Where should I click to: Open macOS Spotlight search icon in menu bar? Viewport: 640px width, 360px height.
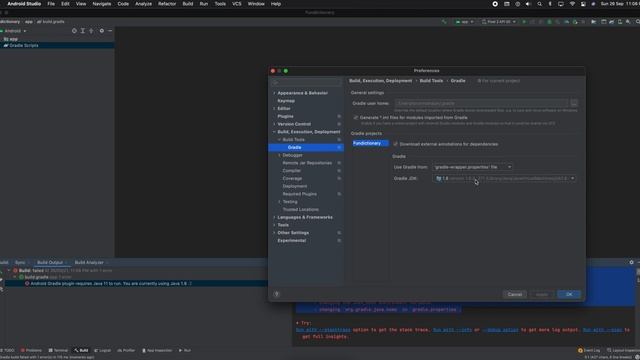pyautogui.click(x=540, y=4)
